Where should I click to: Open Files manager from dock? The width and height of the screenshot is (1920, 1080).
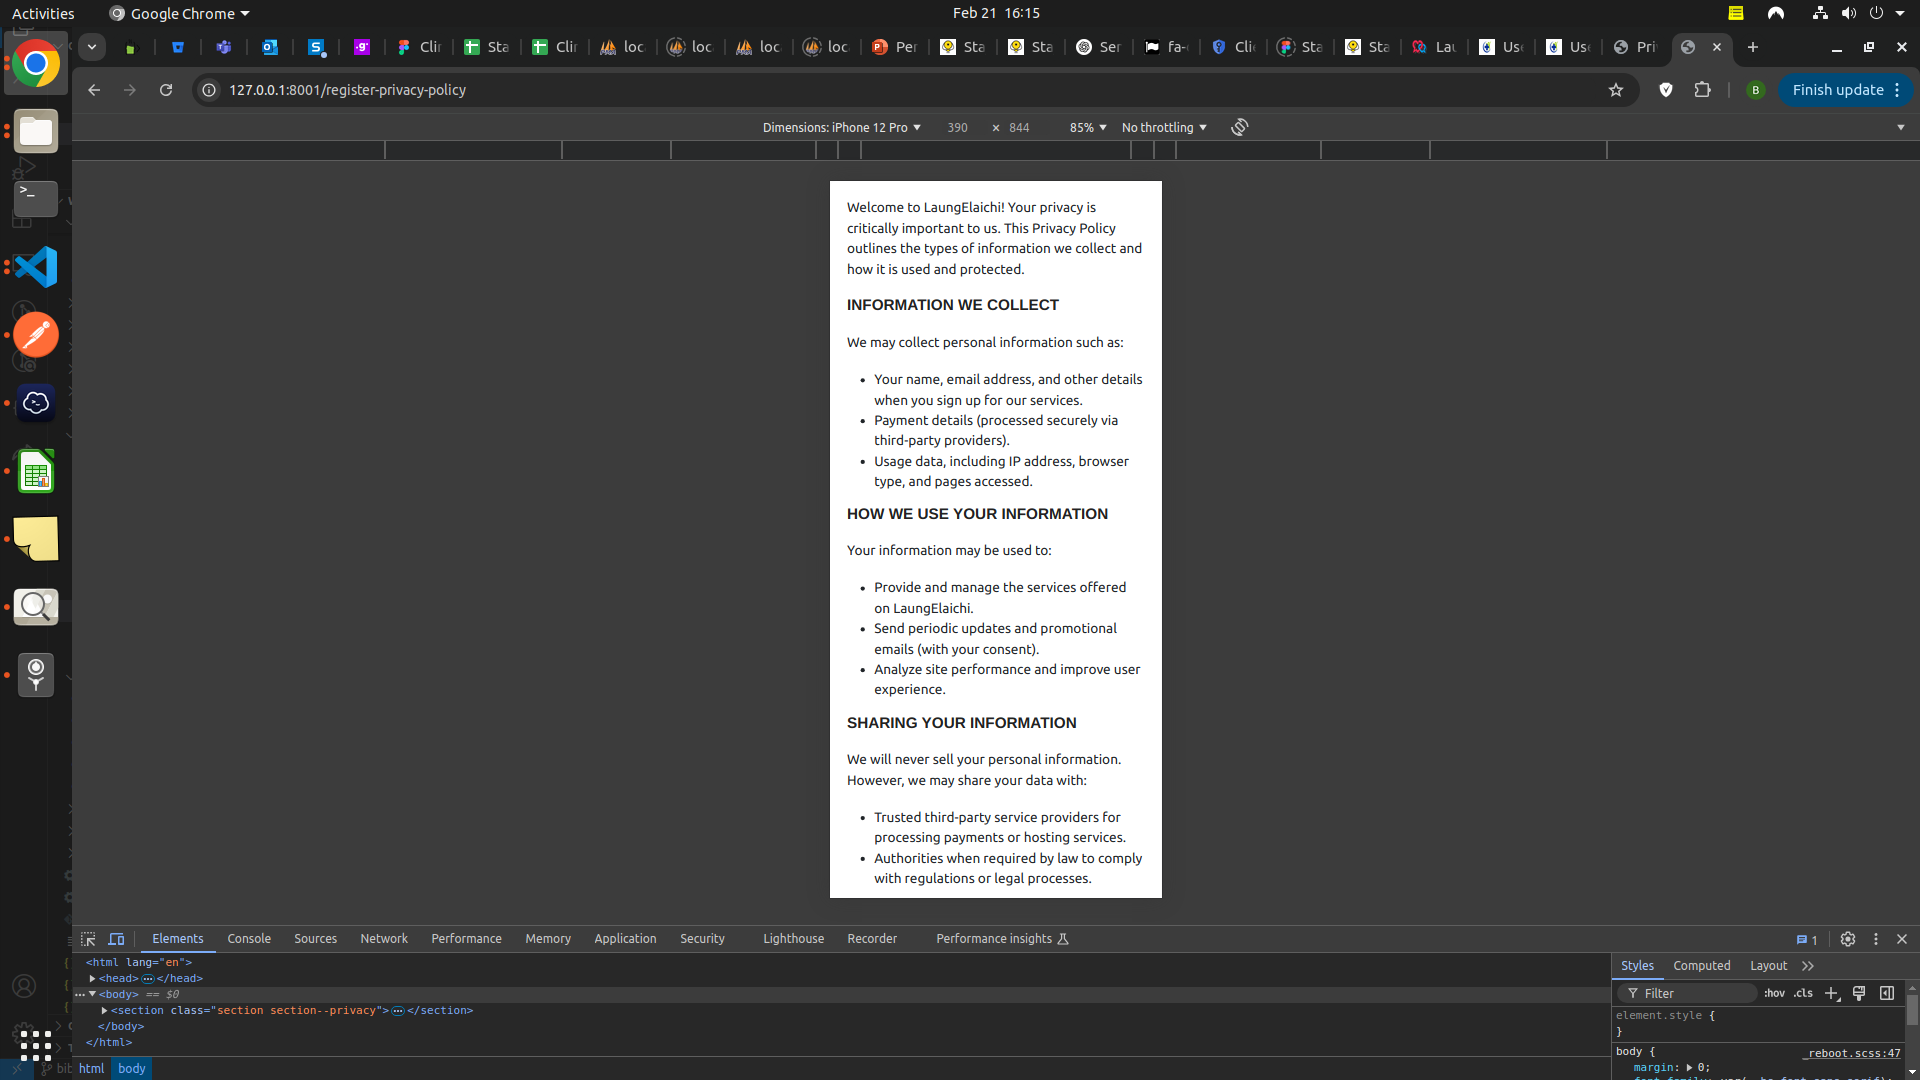[36, 131]
